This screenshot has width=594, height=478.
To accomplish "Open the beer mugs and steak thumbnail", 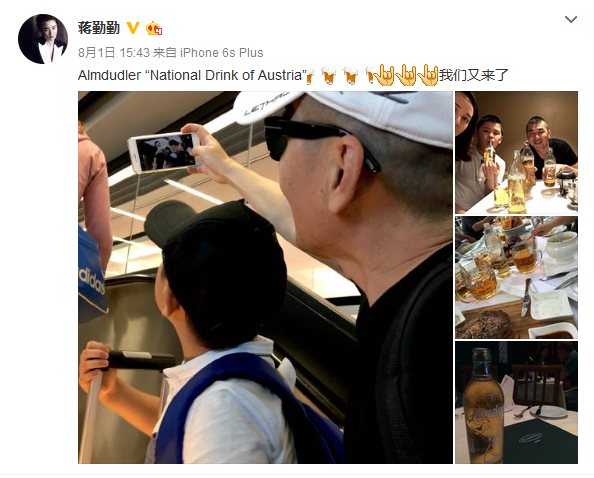I will [516, 278].
